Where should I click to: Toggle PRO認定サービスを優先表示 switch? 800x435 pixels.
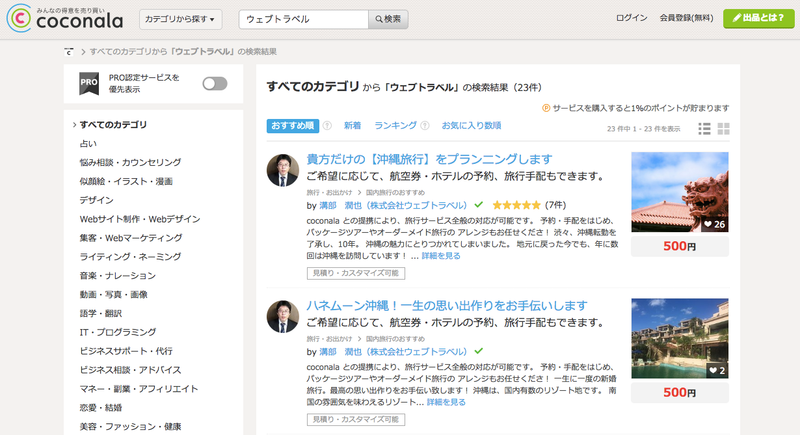click(x=214, y=84)
